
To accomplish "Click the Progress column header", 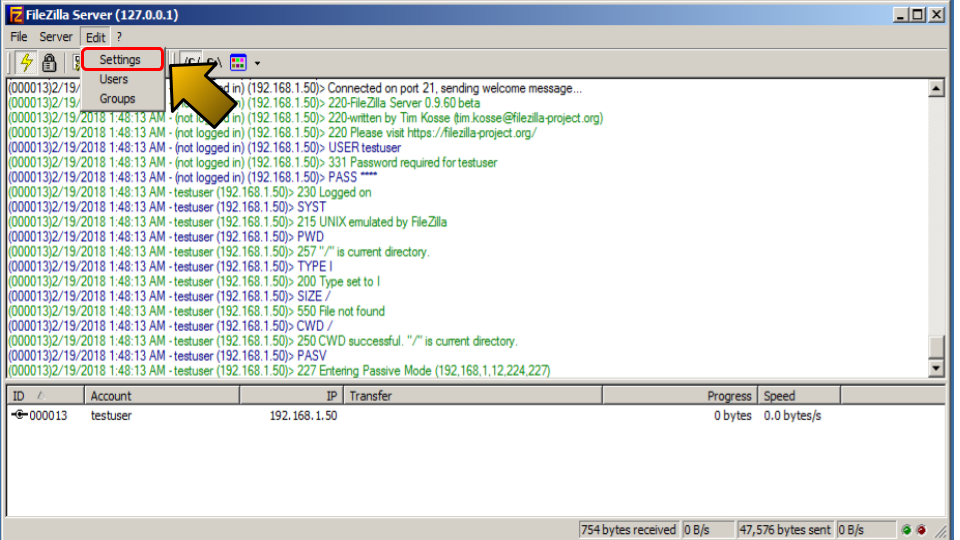I will click(680, 396).
